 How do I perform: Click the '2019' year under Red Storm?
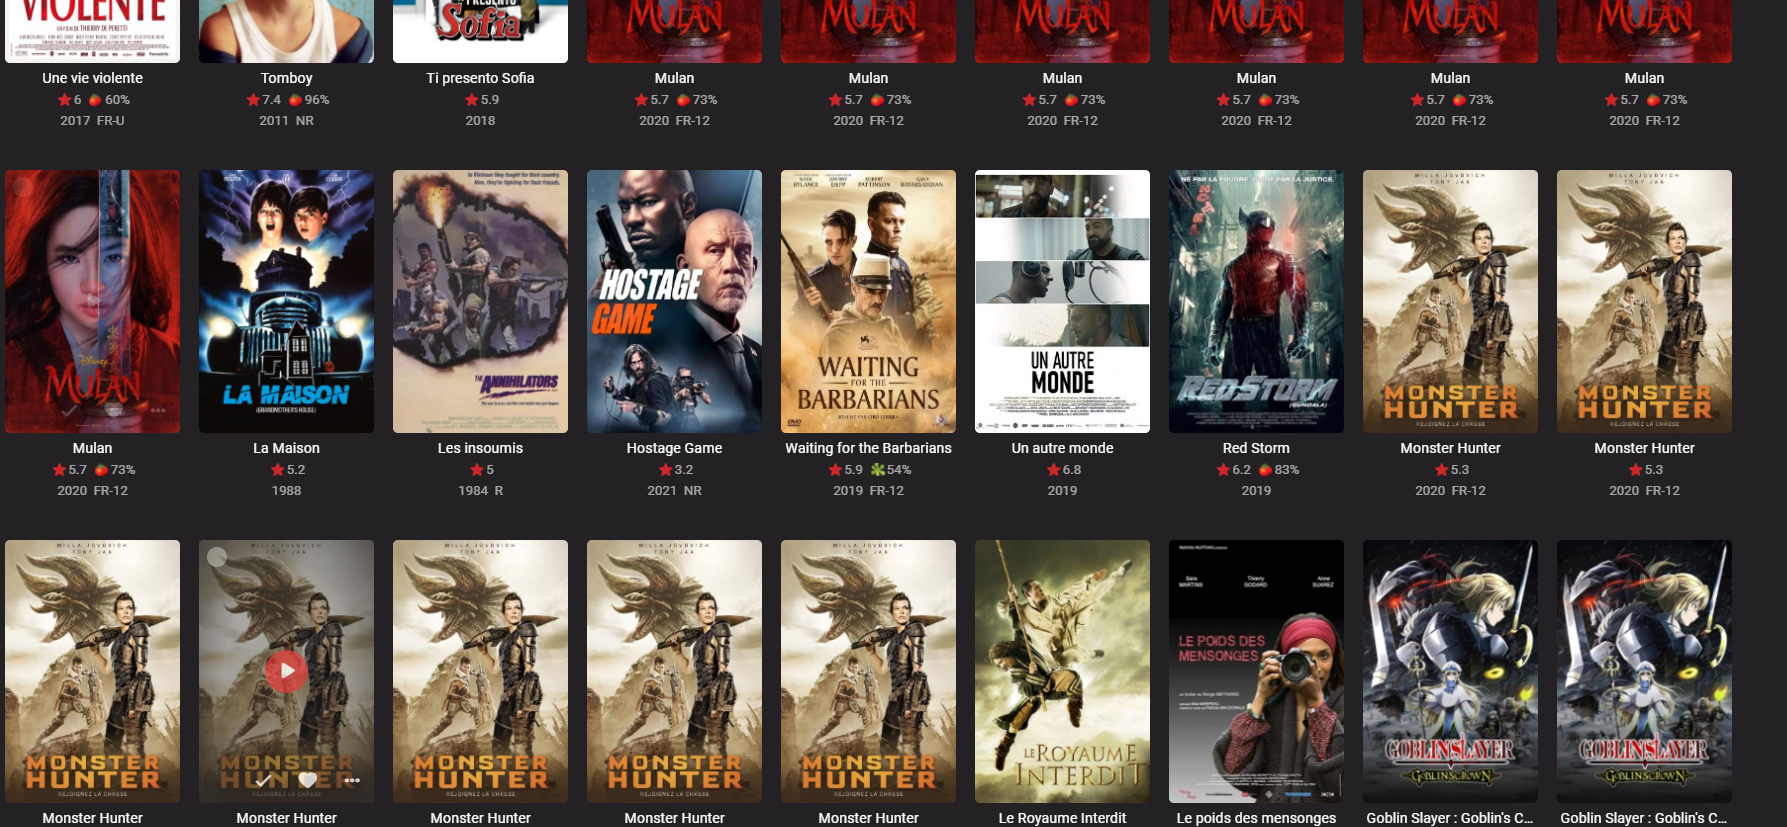pyautogui.click(x=1256, y=491)
